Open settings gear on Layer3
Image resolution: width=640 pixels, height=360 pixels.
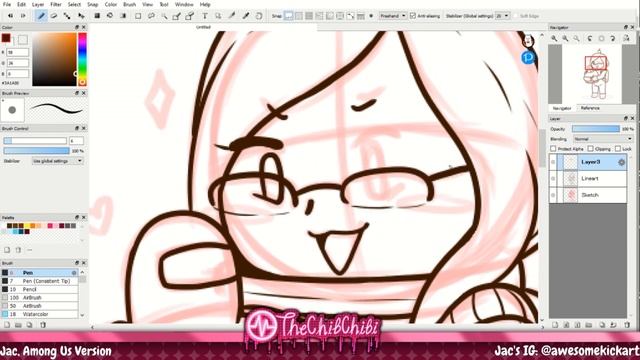tap(621, 162)
